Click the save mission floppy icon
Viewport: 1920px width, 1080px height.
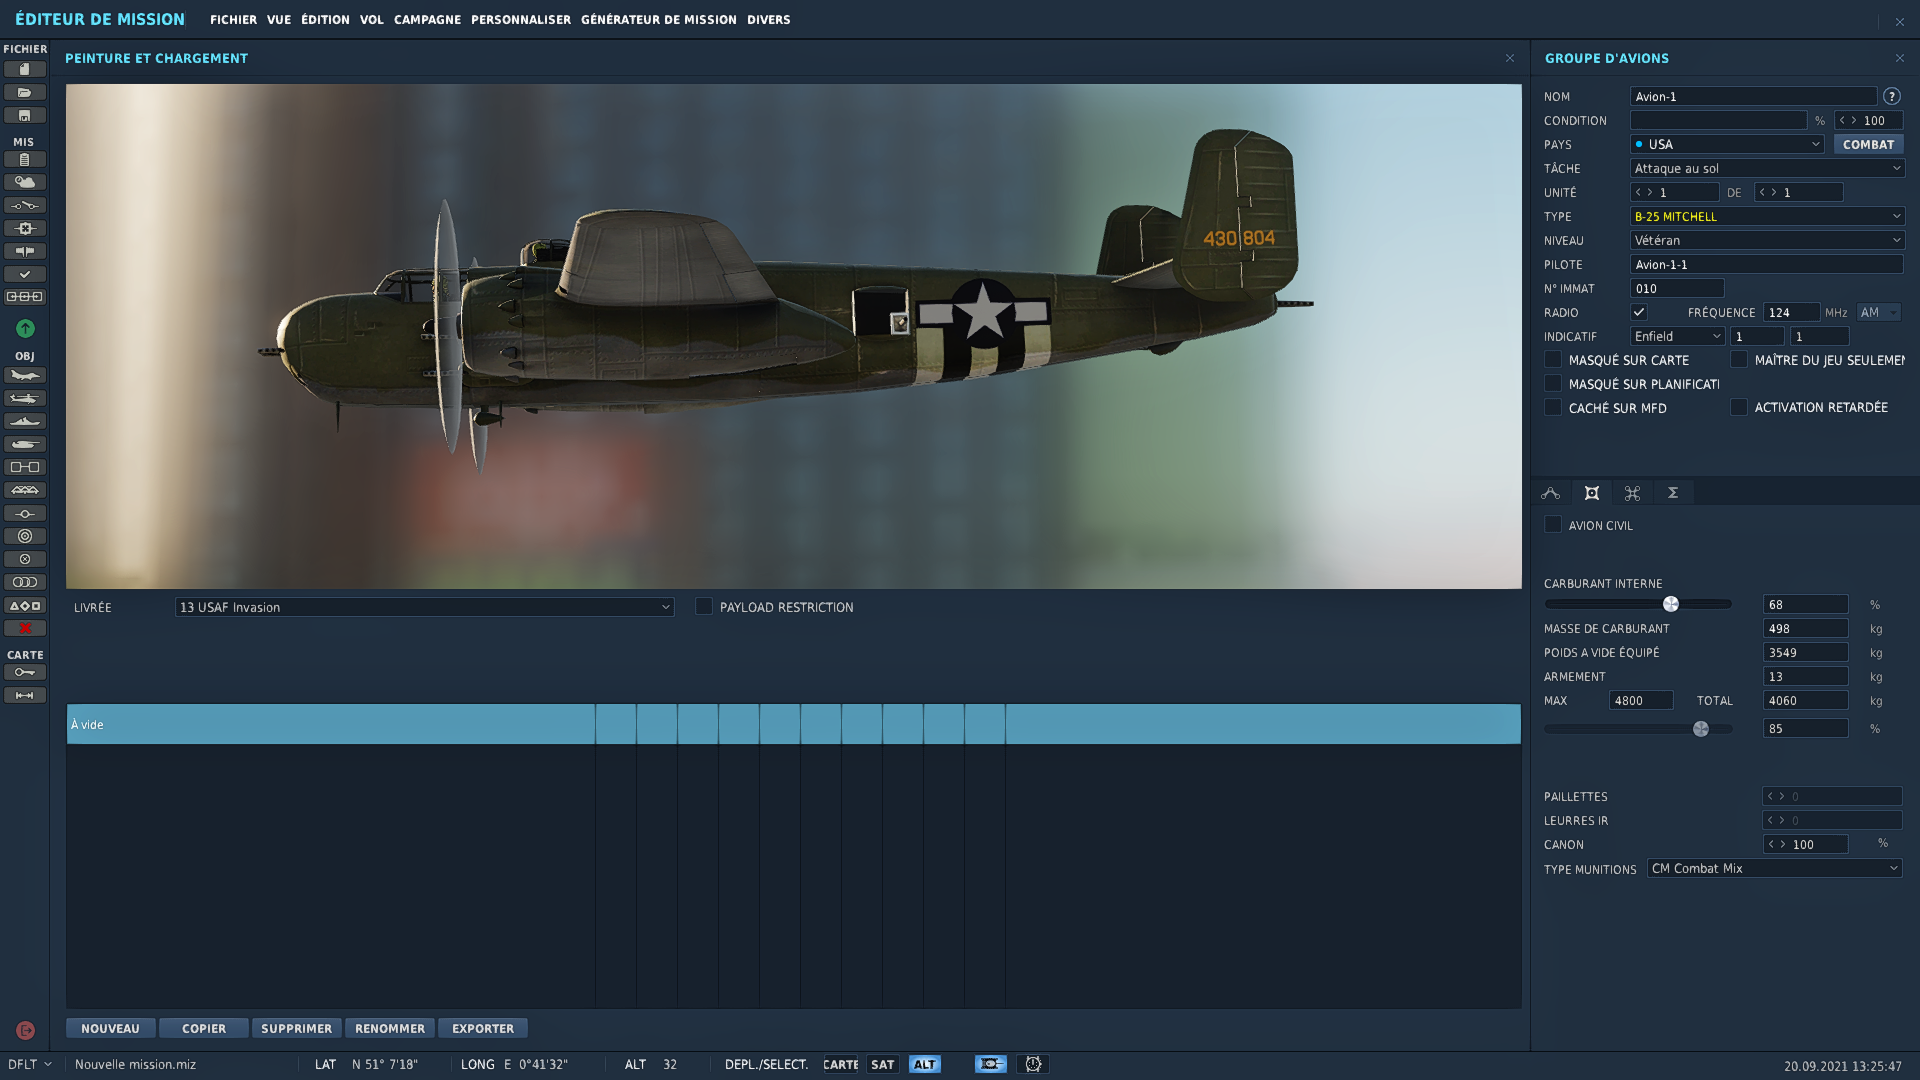25,115
